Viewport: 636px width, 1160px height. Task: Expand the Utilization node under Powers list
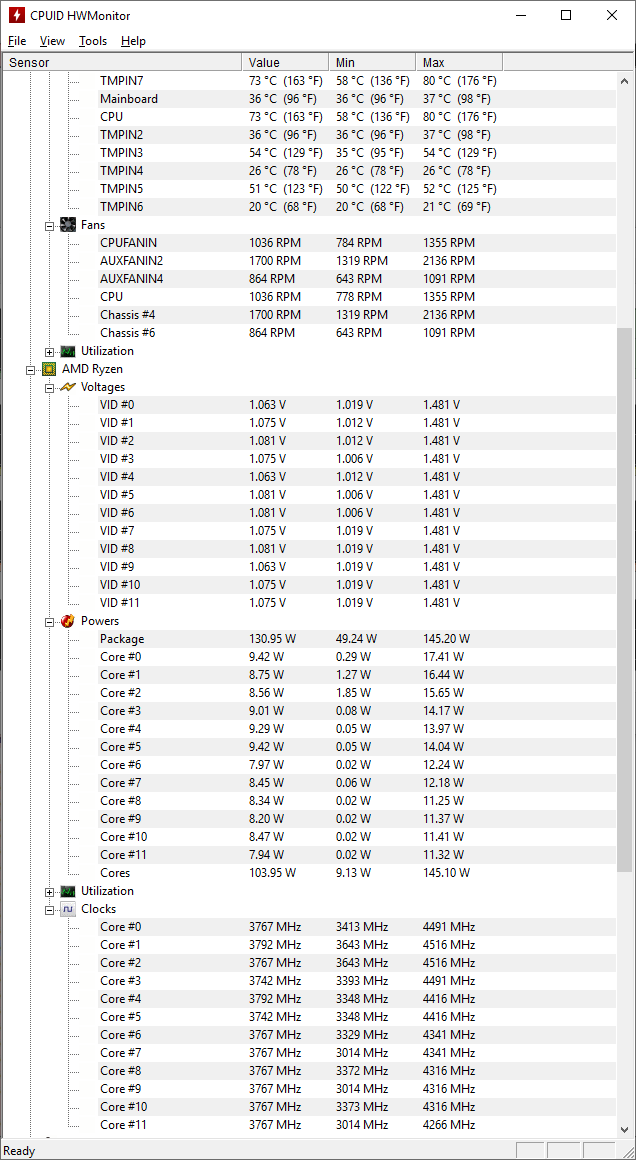pos(50,891)
